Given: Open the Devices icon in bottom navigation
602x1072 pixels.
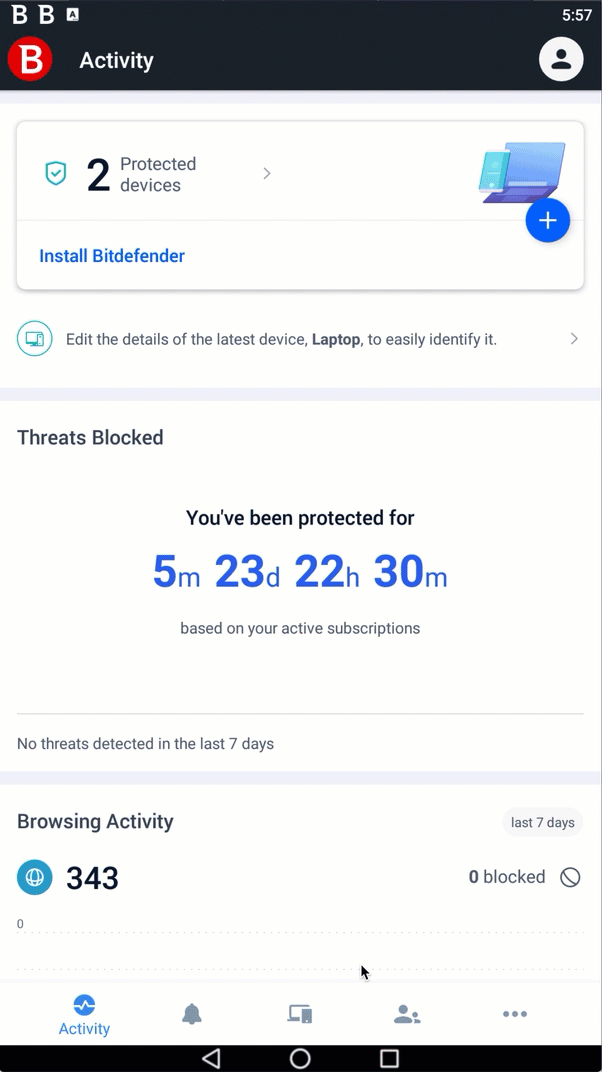Looking at the screenshot, I should pyautogui.click(x=299, y=1013).
